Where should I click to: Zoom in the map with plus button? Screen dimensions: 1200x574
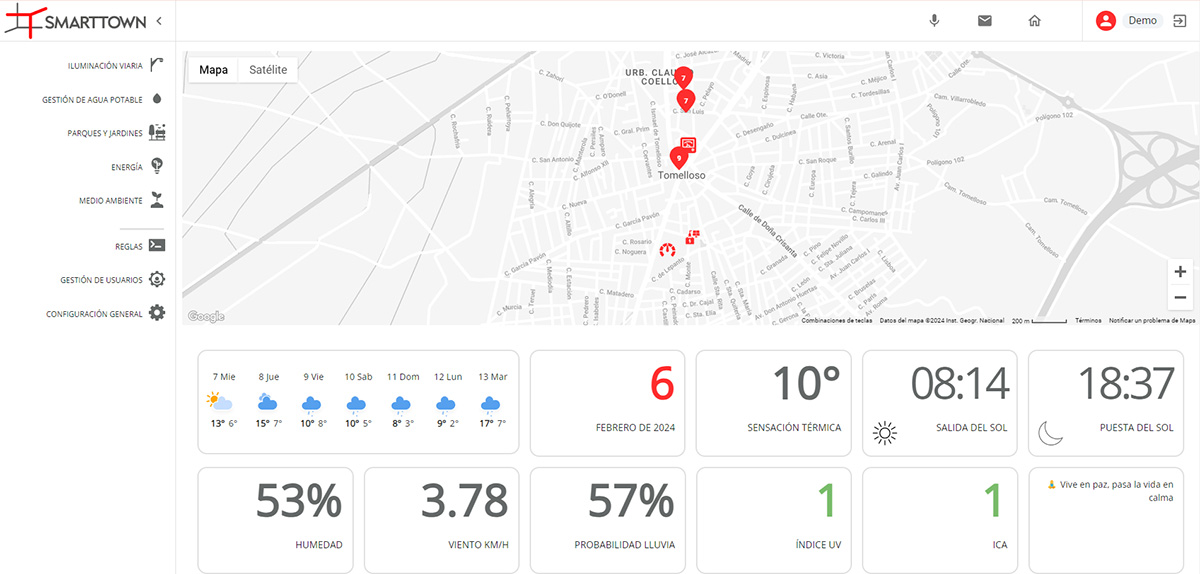tap(1180, 271)
